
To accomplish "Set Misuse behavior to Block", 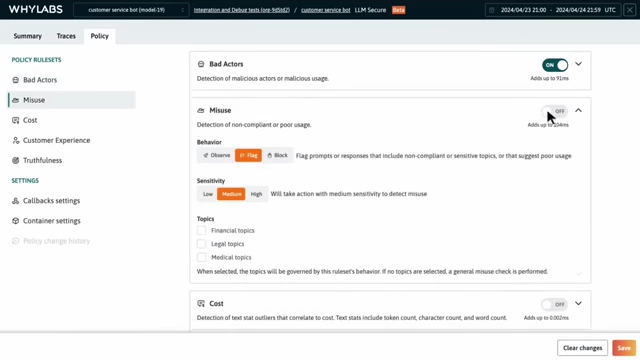I will pyautogui.click(x=278, y=156).
